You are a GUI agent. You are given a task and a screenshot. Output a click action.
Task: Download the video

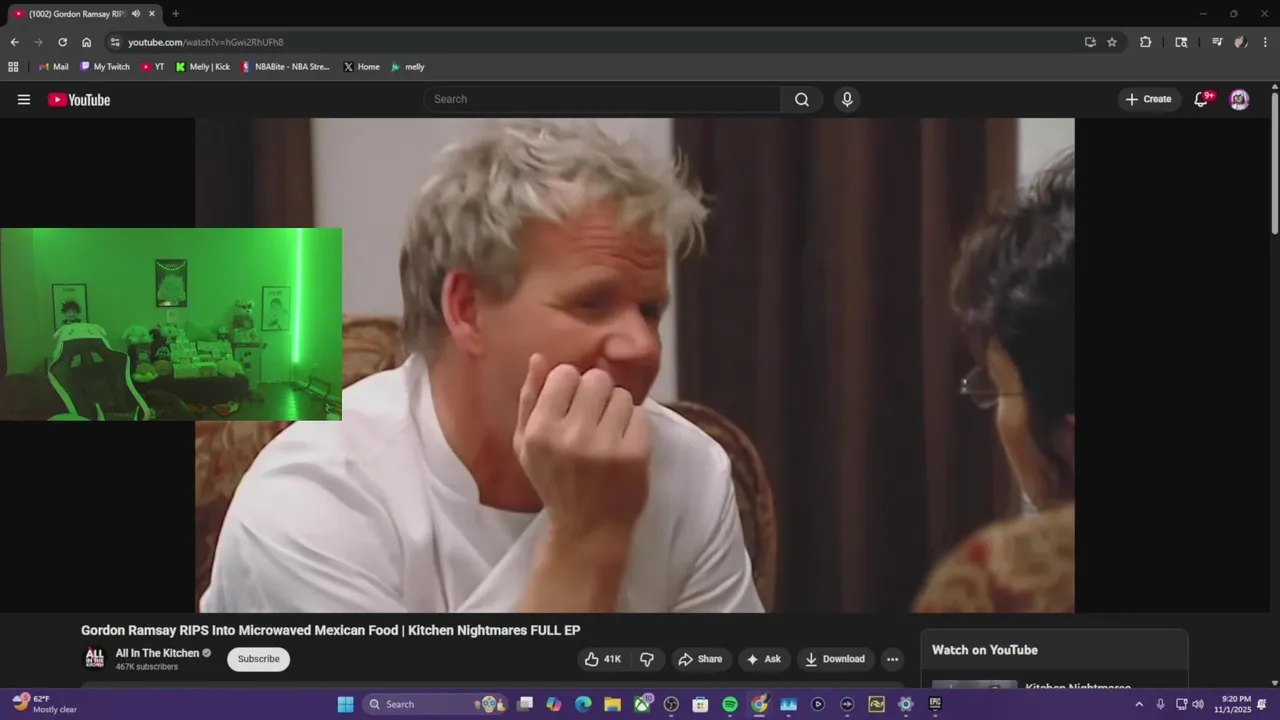coord(835,659)
